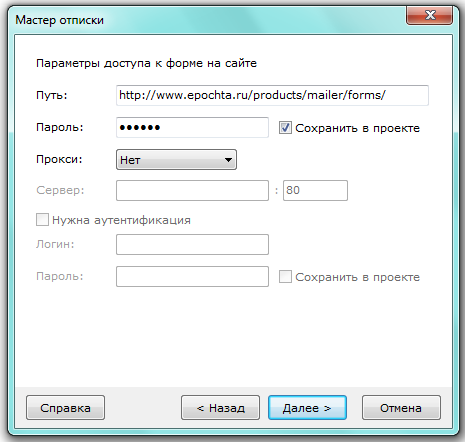Proceed with the Далее > button
The width and height of the screenshot is (465, 442).
(x=307, y=408)
